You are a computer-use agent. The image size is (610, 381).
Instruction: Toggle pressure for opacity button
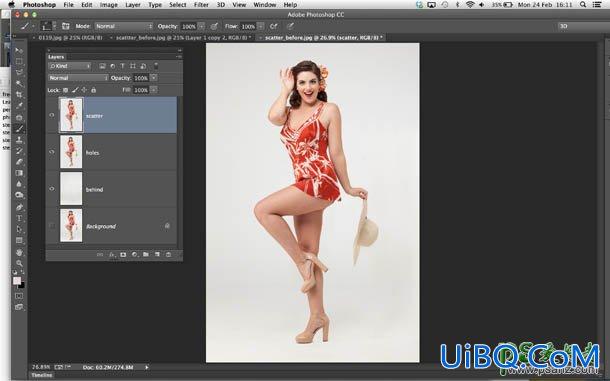tap(214, 26)
